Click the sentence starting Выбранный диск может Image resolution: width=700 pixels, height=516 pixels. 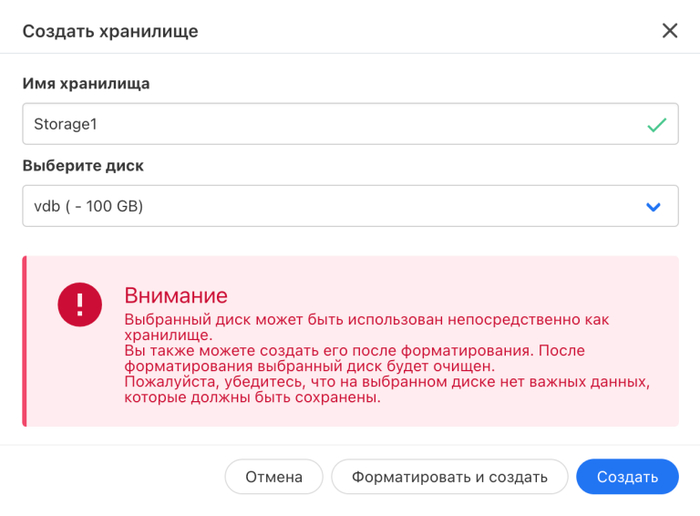click(366, 319)
